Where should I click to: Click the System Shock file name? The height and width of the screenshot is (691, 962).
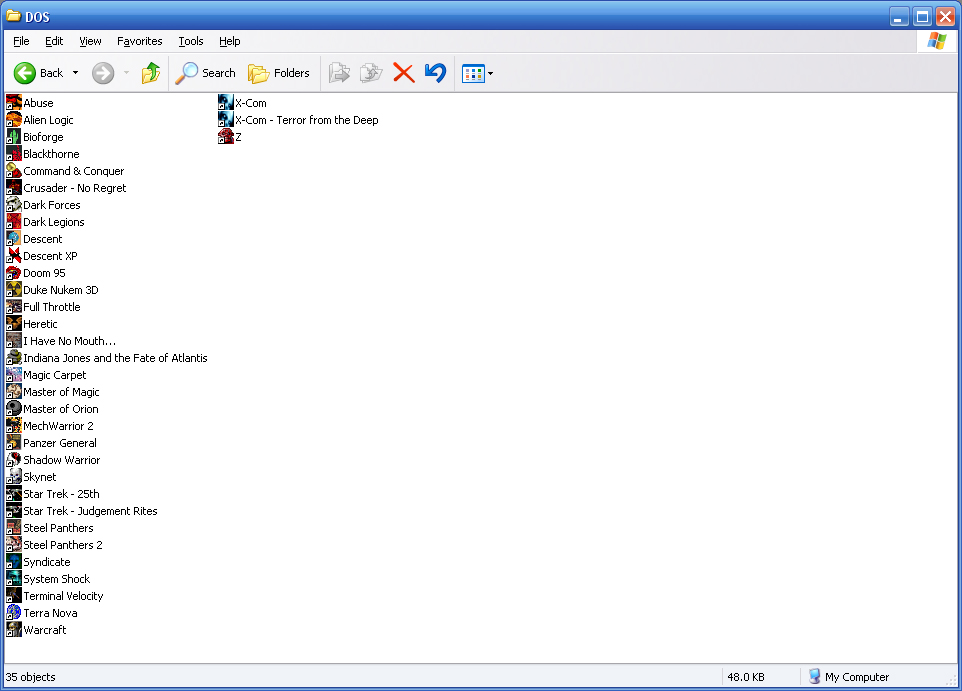pos(56,579)
